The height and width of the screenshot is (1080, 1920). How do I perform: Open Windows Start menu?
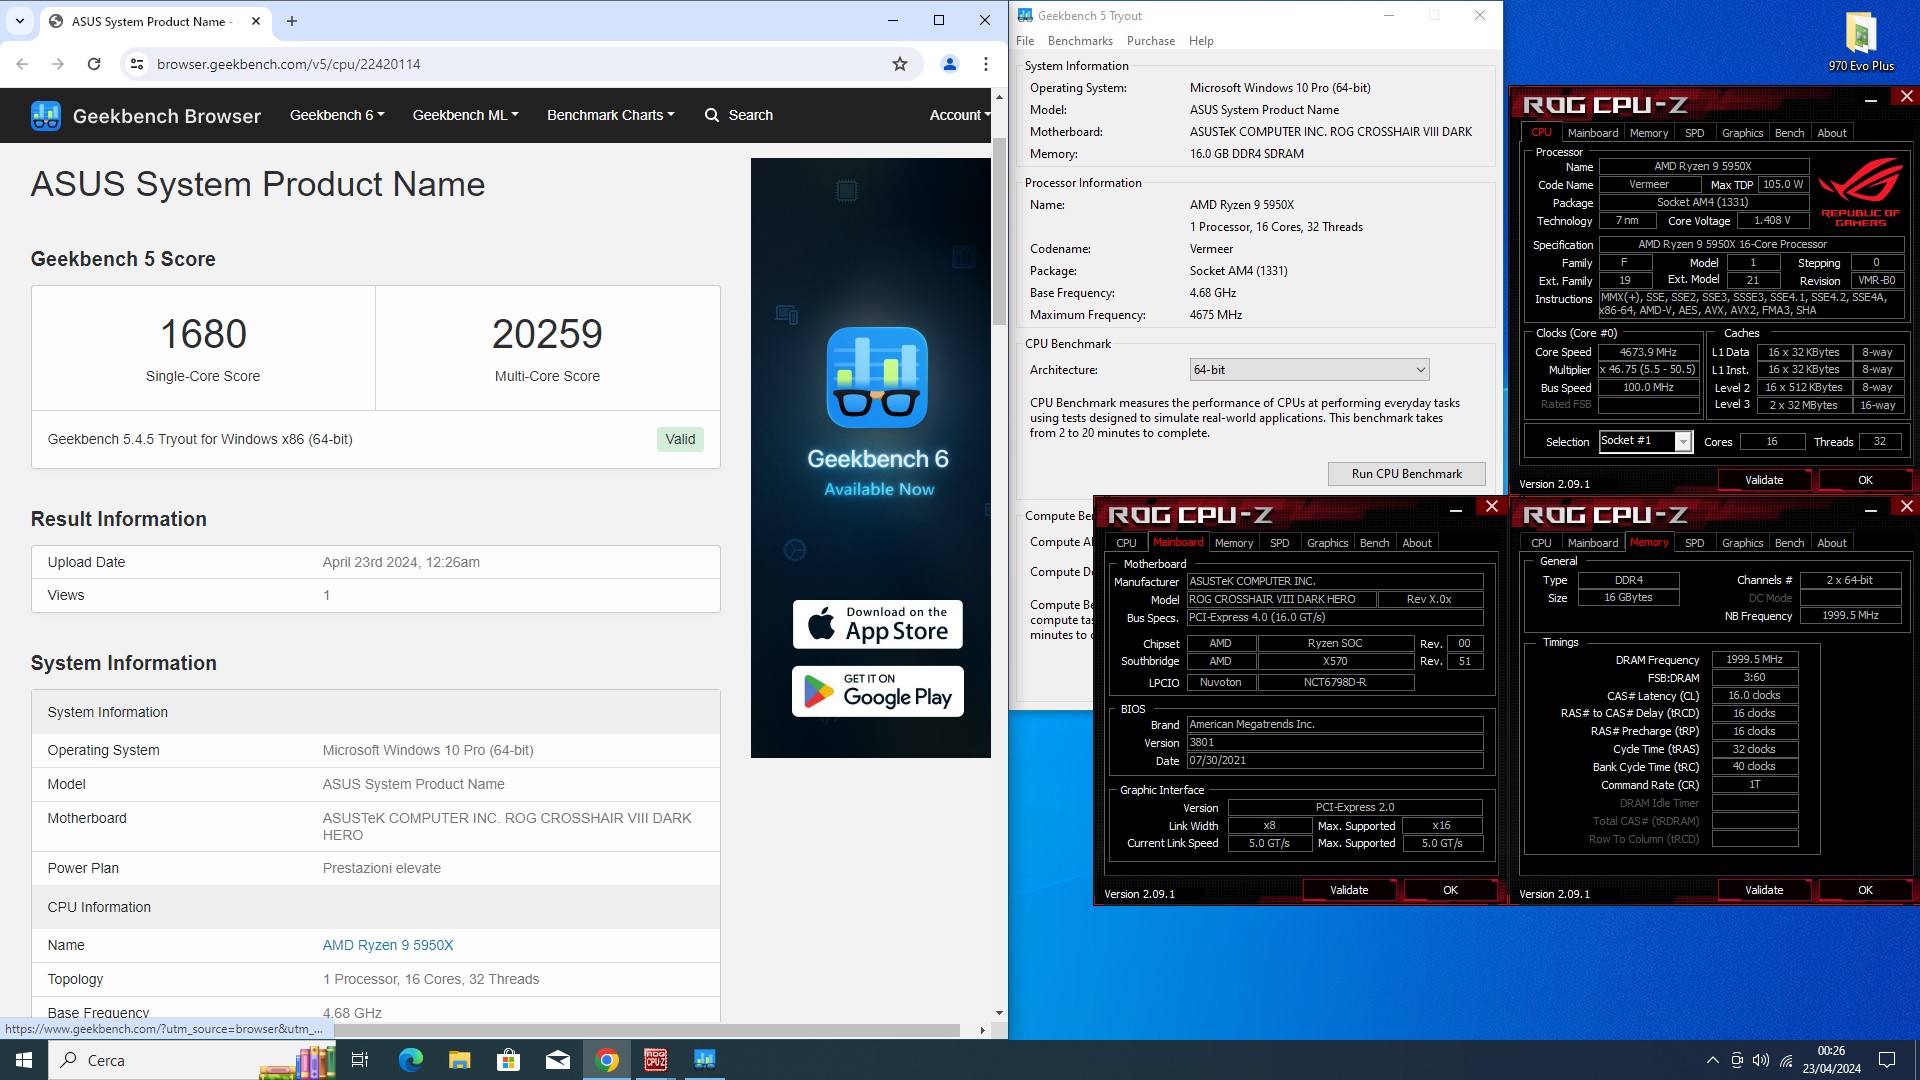point(24,1060)
